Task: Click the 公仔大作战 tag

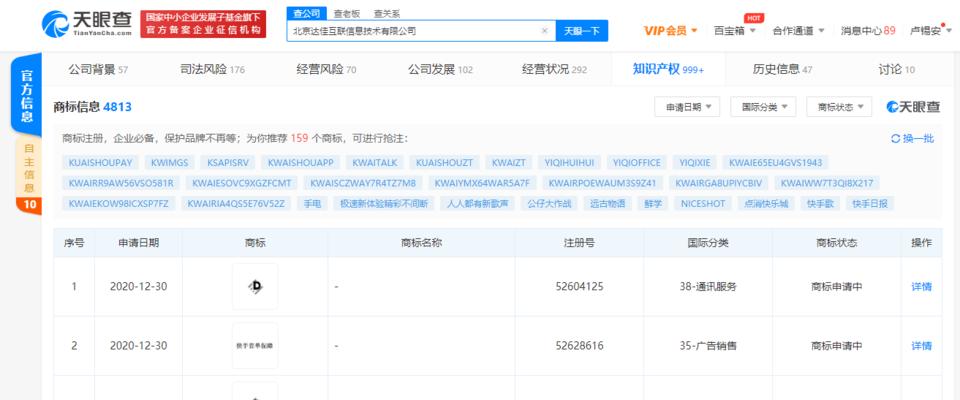Action: pos(549,203)
